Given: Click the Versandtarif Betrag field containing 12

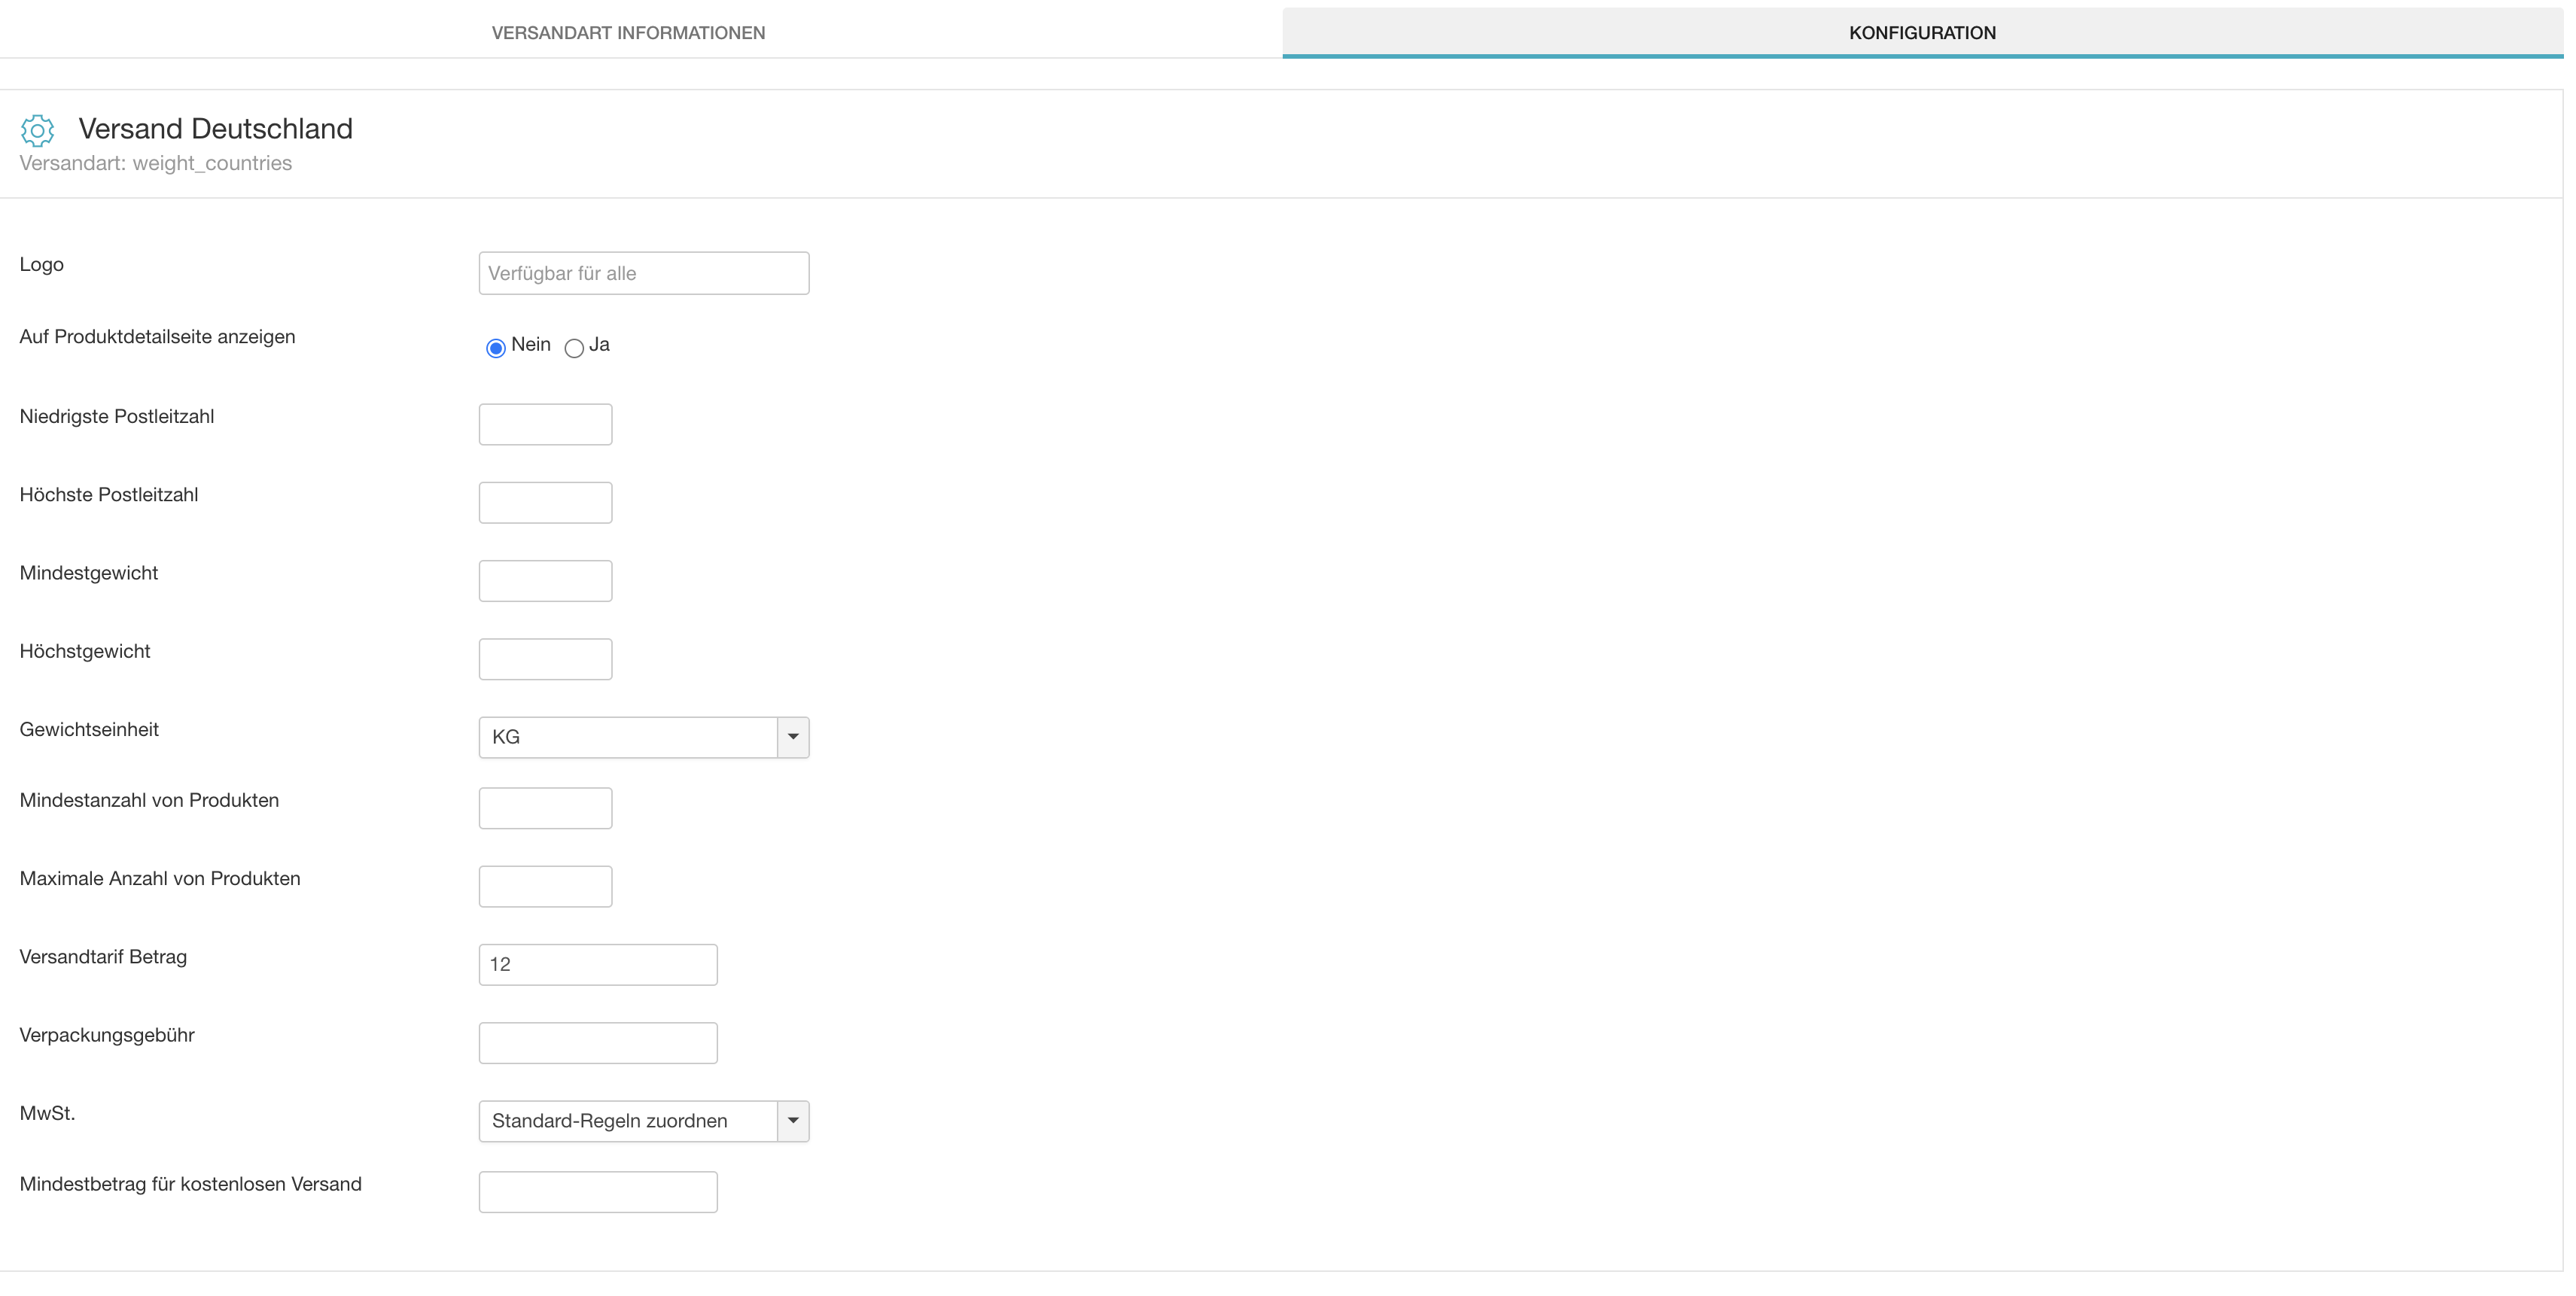Looking at the screenshot, I should 597,964.
